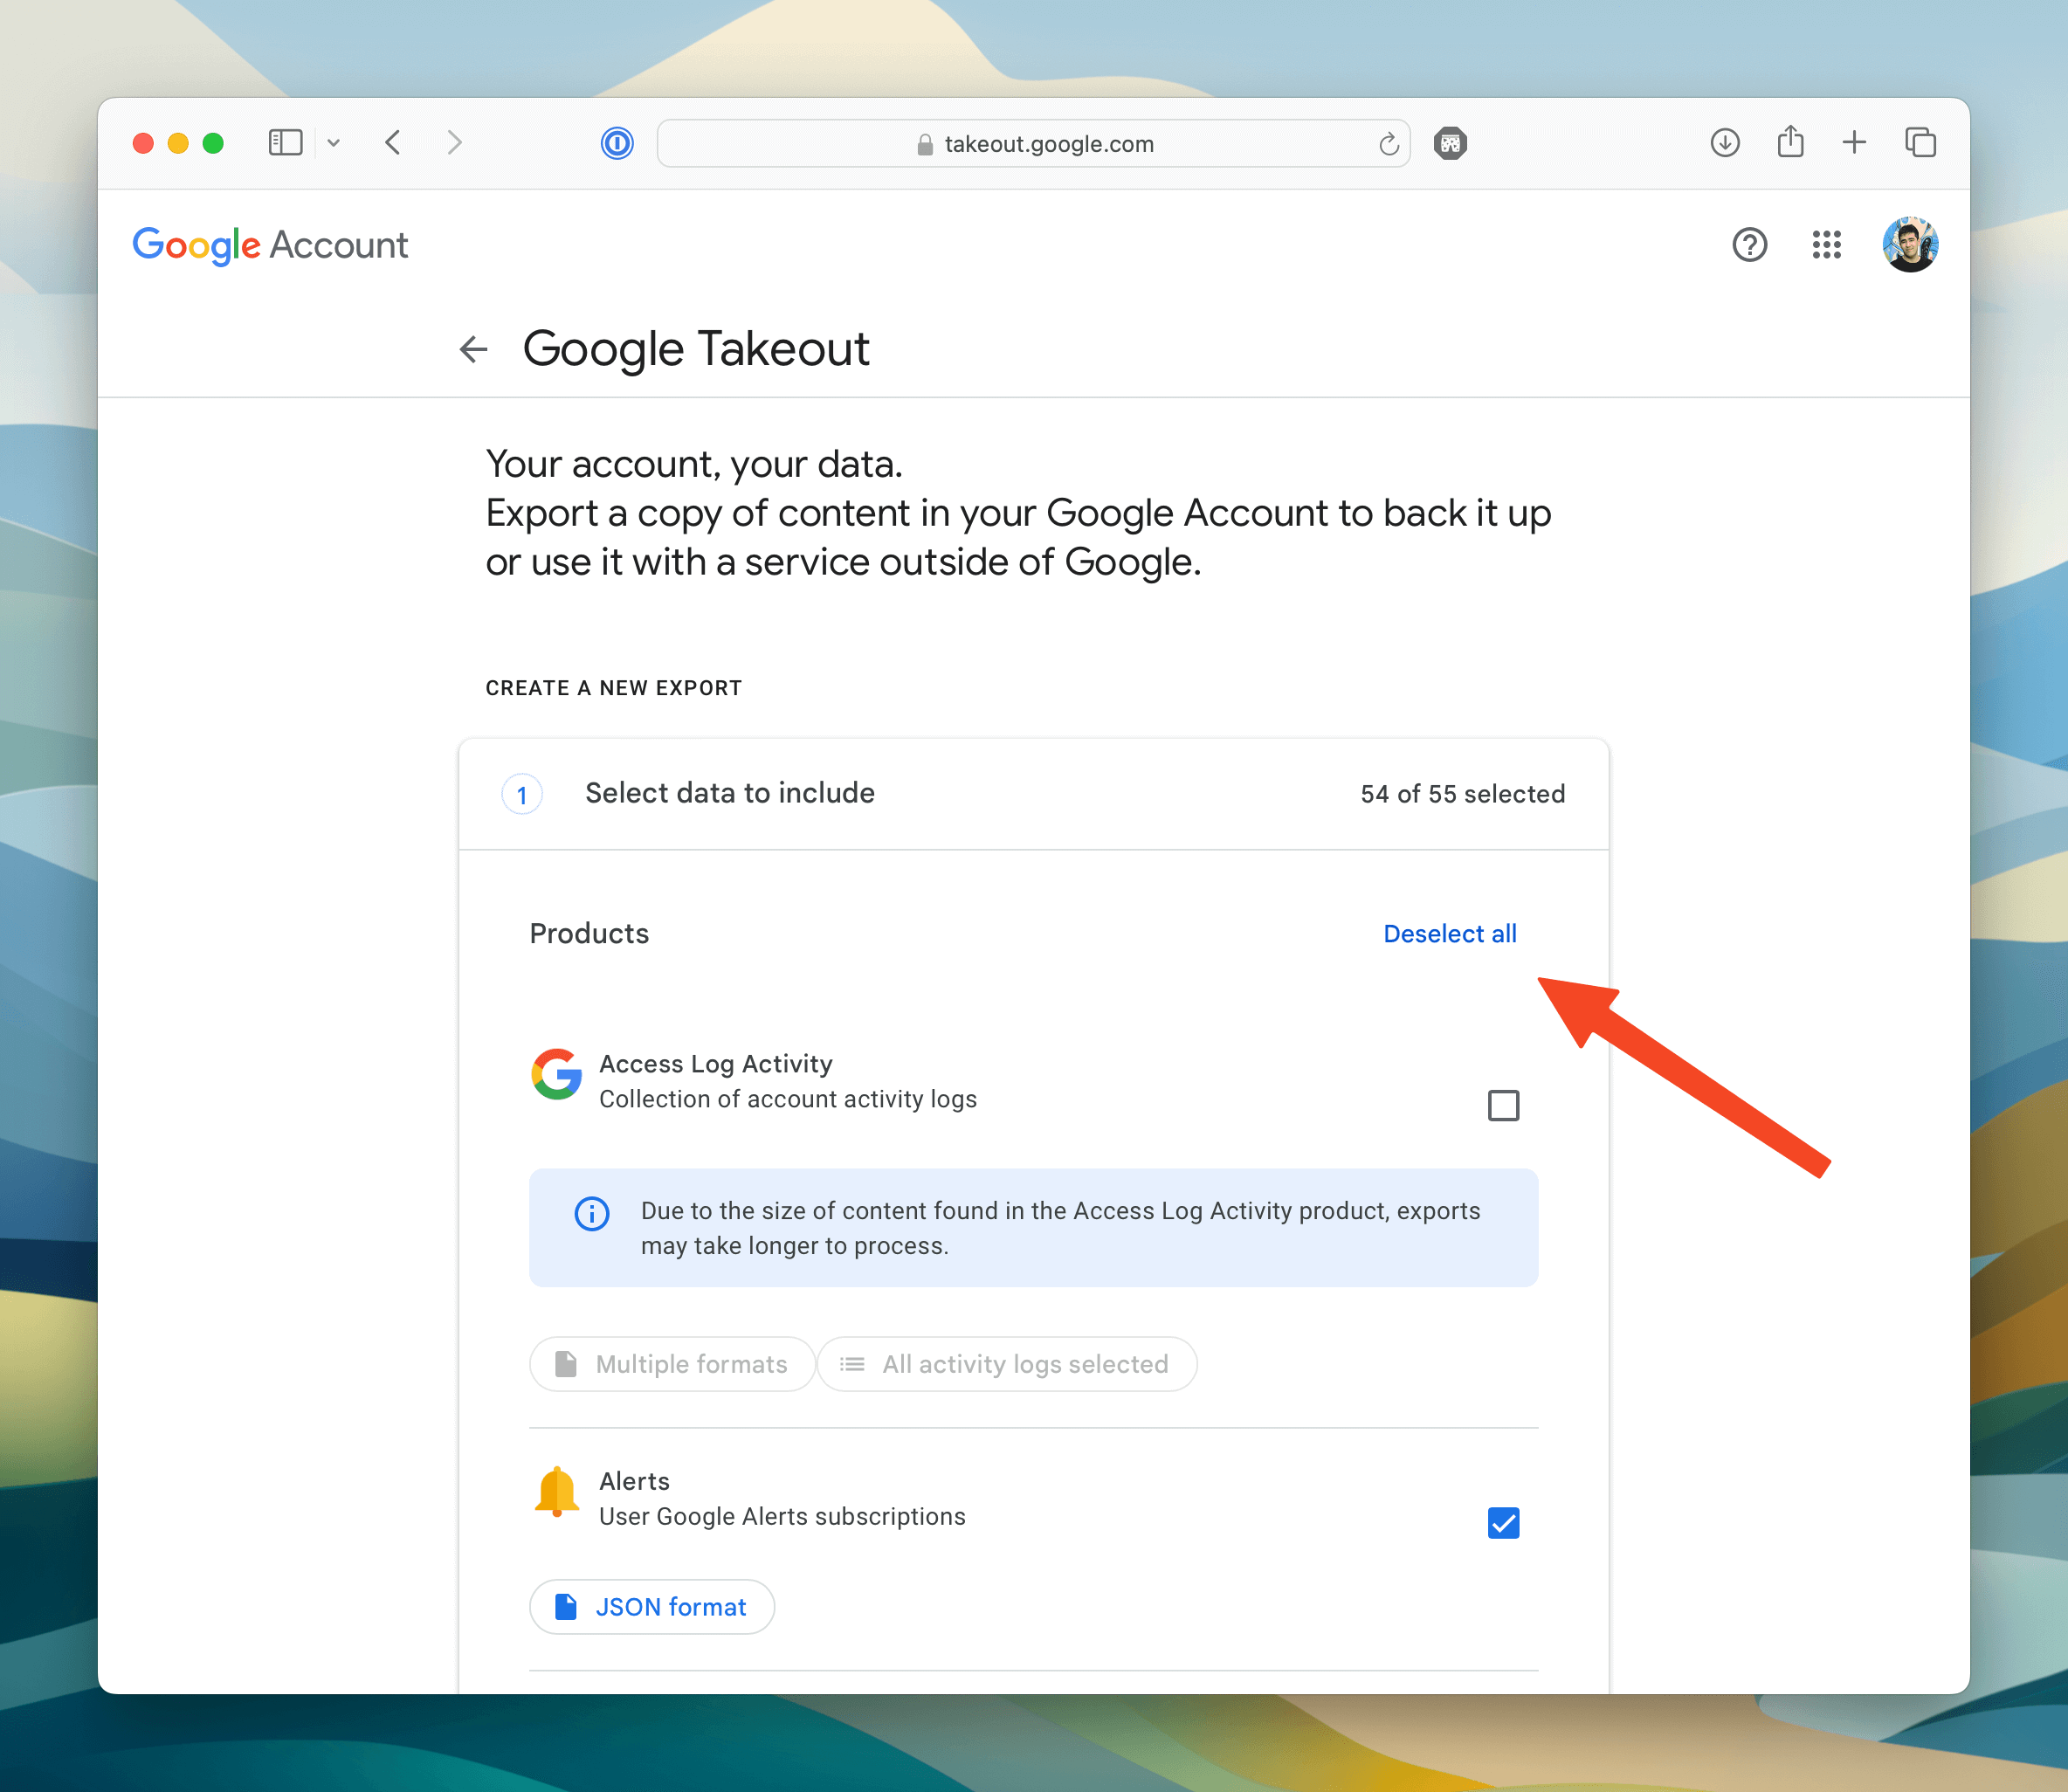This screenshot has height=1792, width=2068.
Task: Click the info icon in the blue notice
Action: (x=591, y=1213)
